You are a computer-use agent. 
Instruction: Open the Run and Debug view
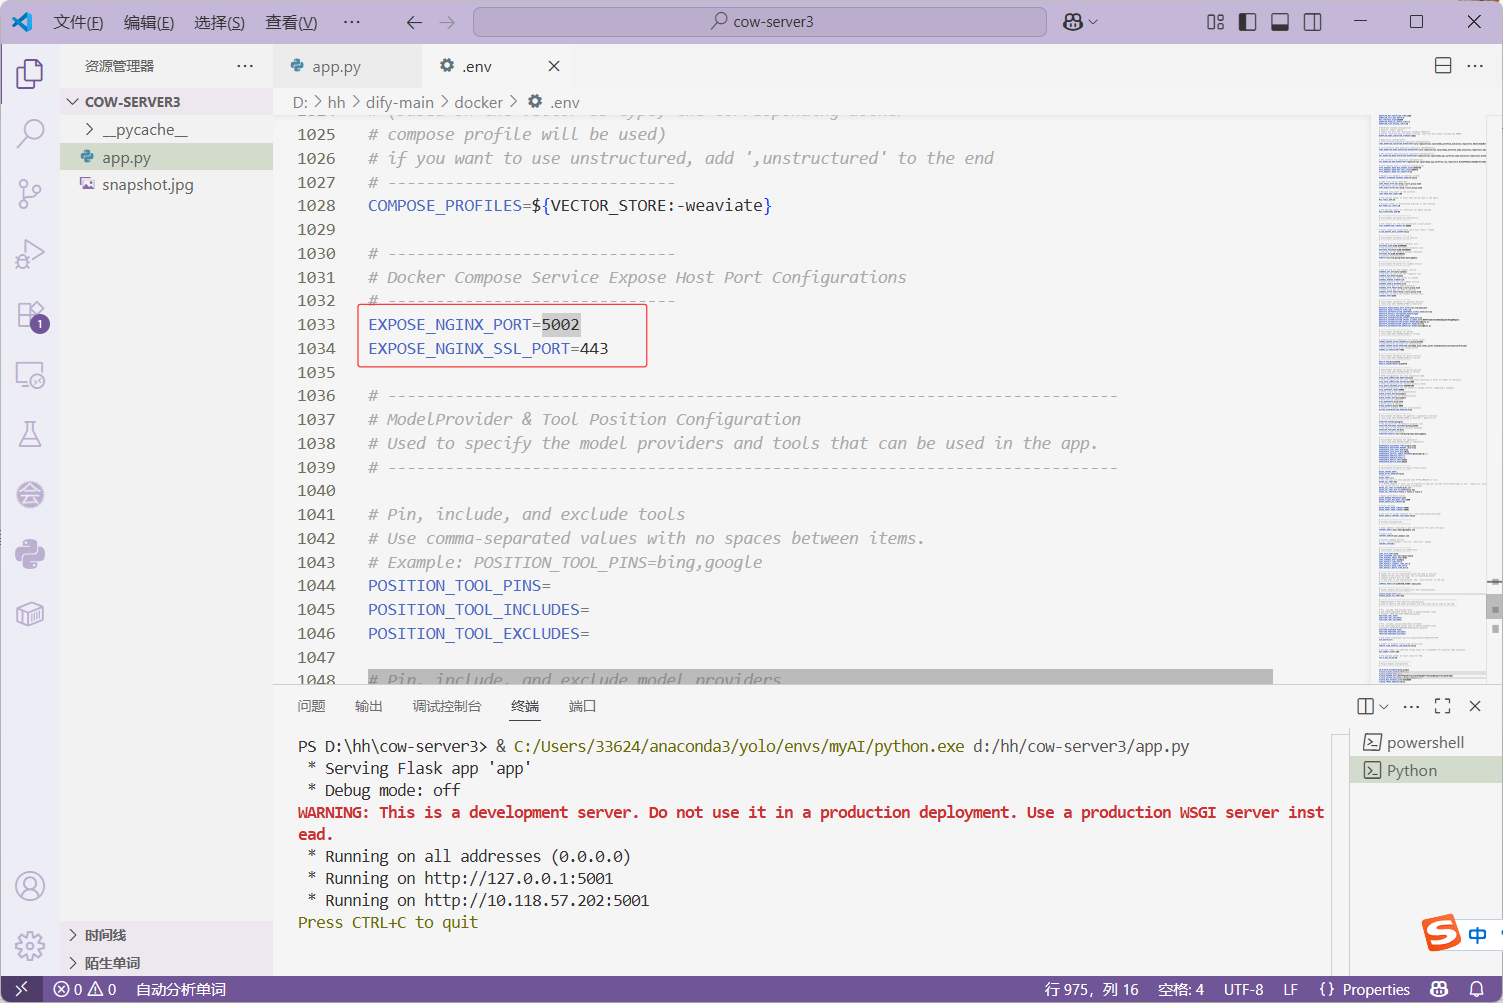click(30, 254)
